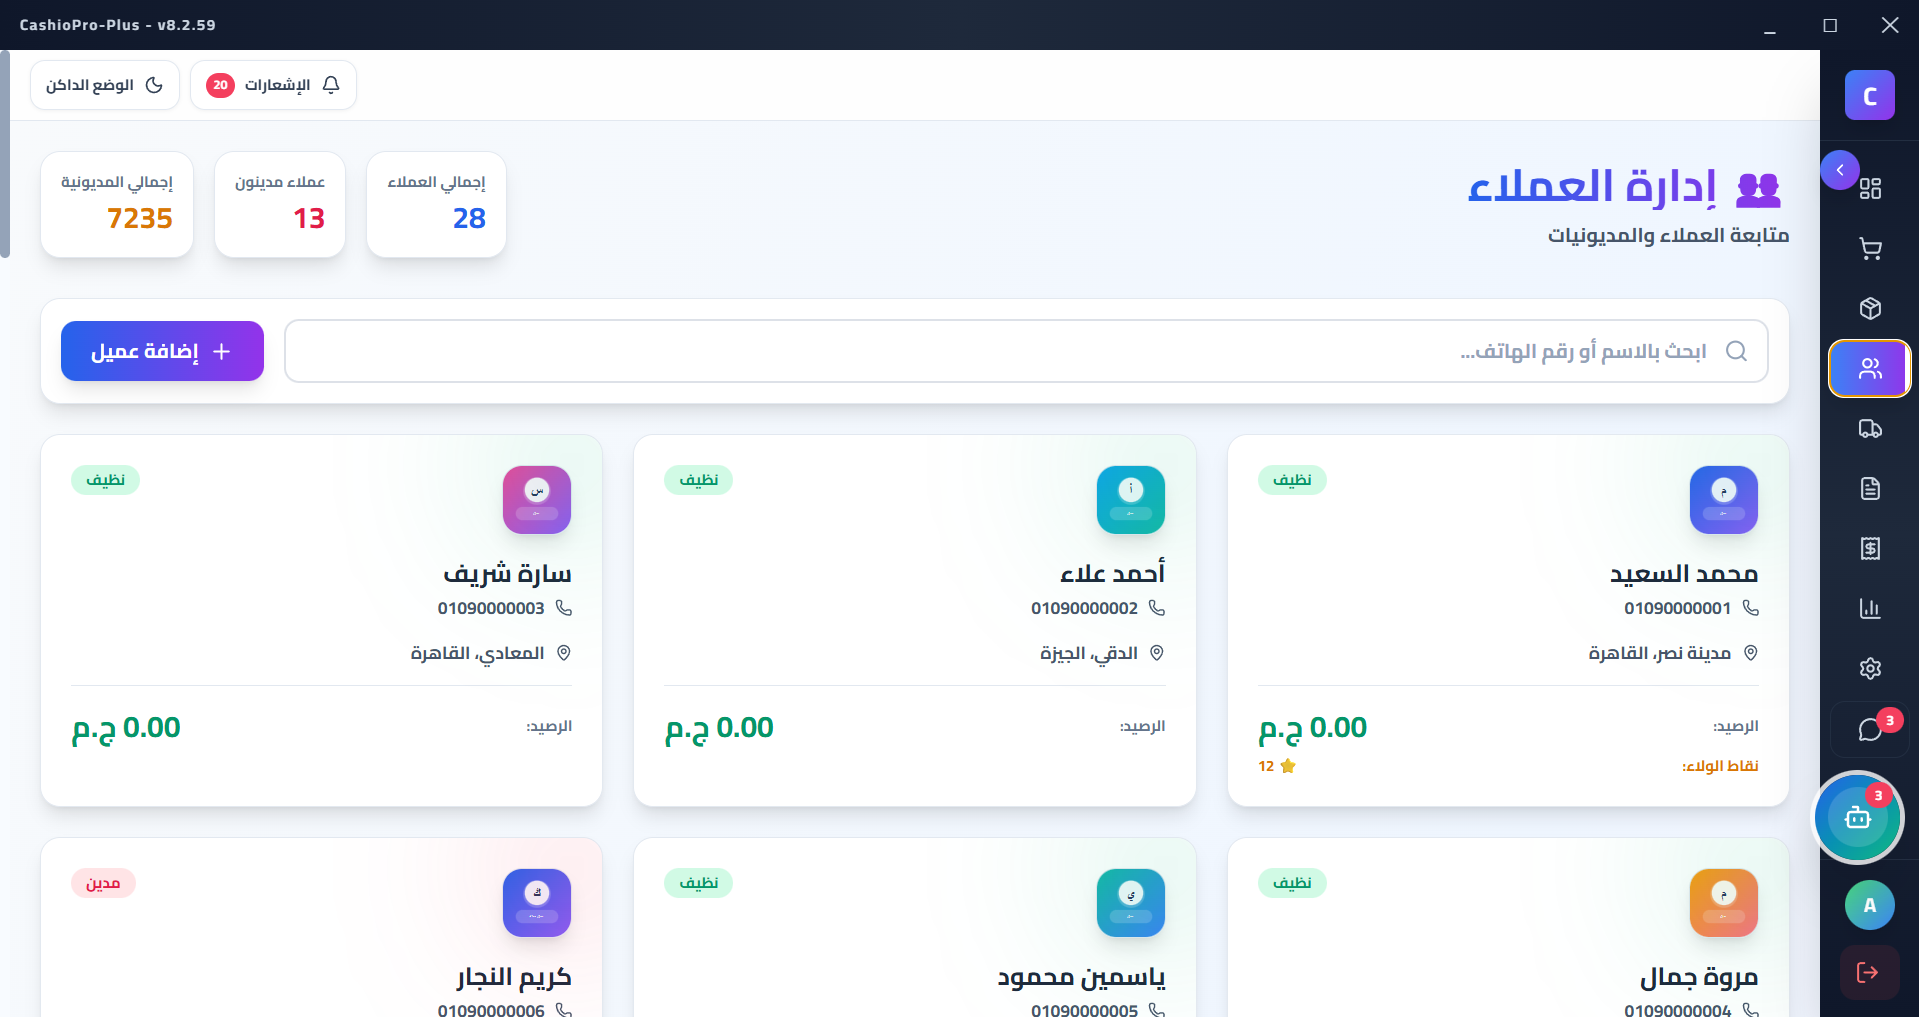Screen dimensions: 1919x1017
Task: Click the notifications count badge 20
Action: [220, 85]
